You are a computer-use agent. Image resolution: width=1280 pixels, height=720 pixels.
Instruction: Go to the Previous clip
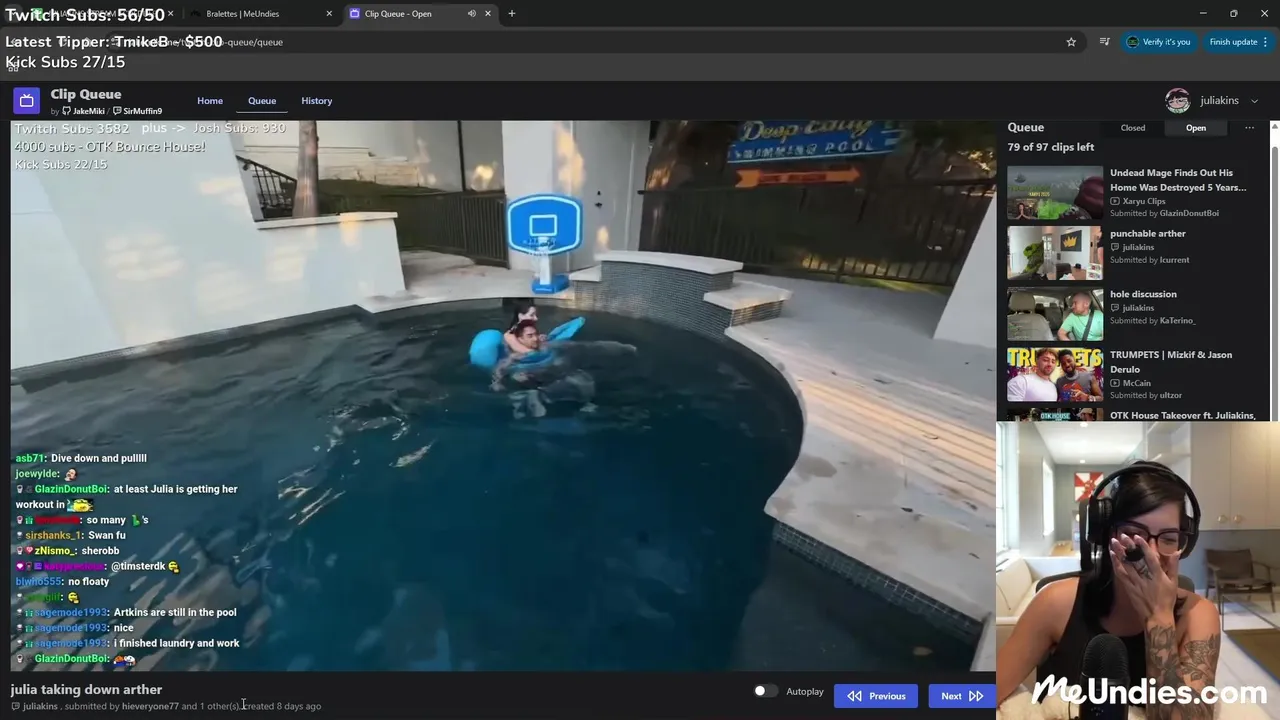click(x=876, y=696)
